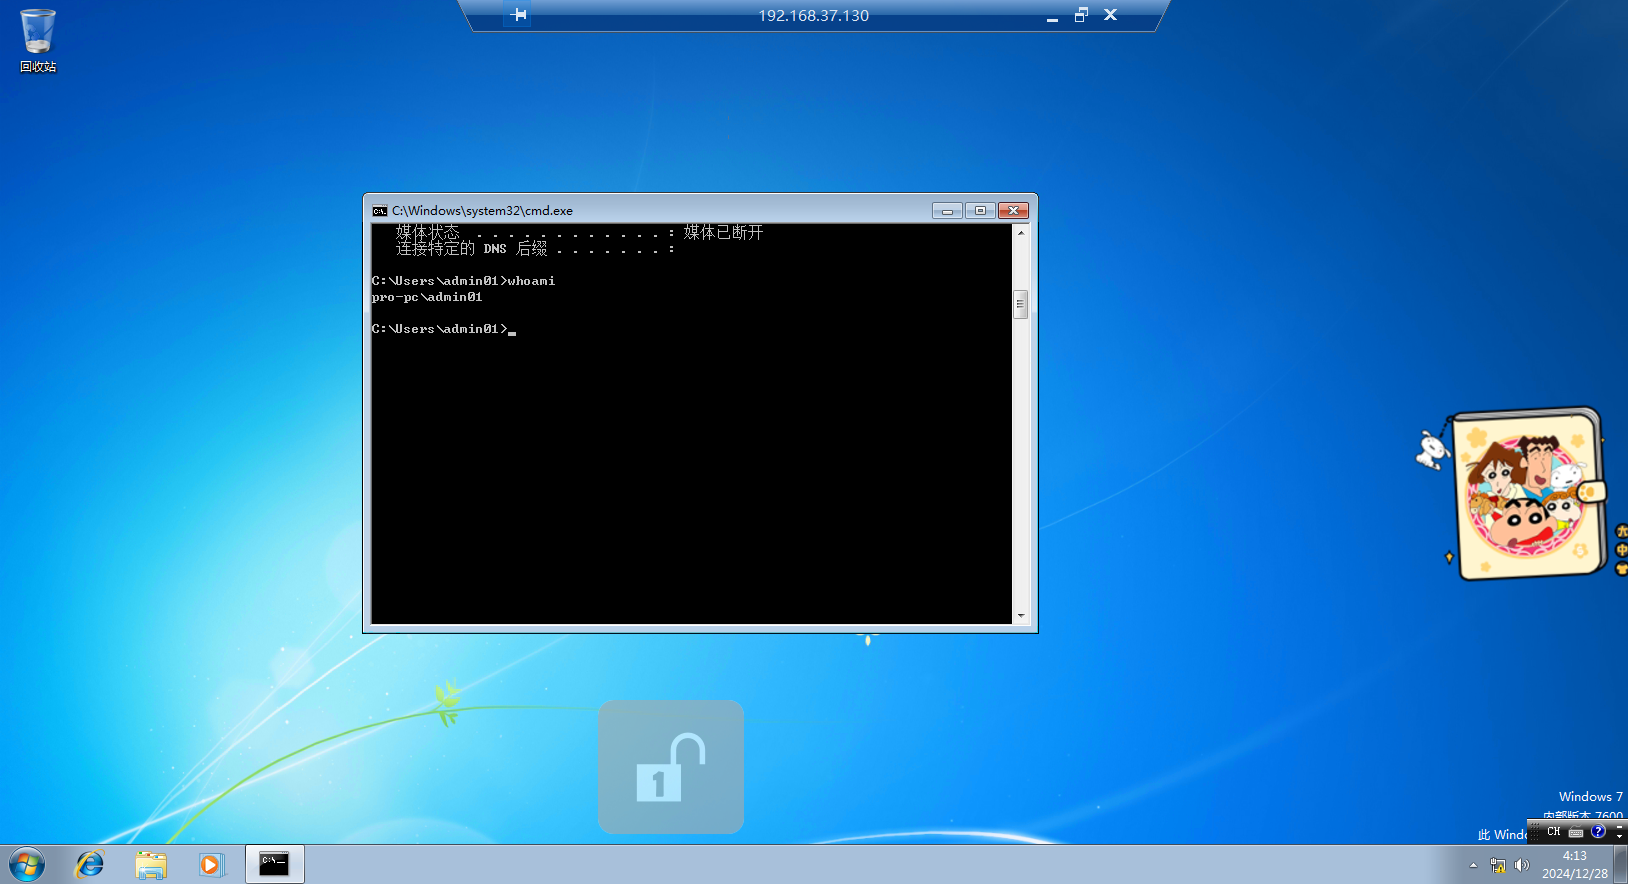Open the volume speaker tray icon
This screenshot has width=1628, height=884.
click(x=1522, y=865)
